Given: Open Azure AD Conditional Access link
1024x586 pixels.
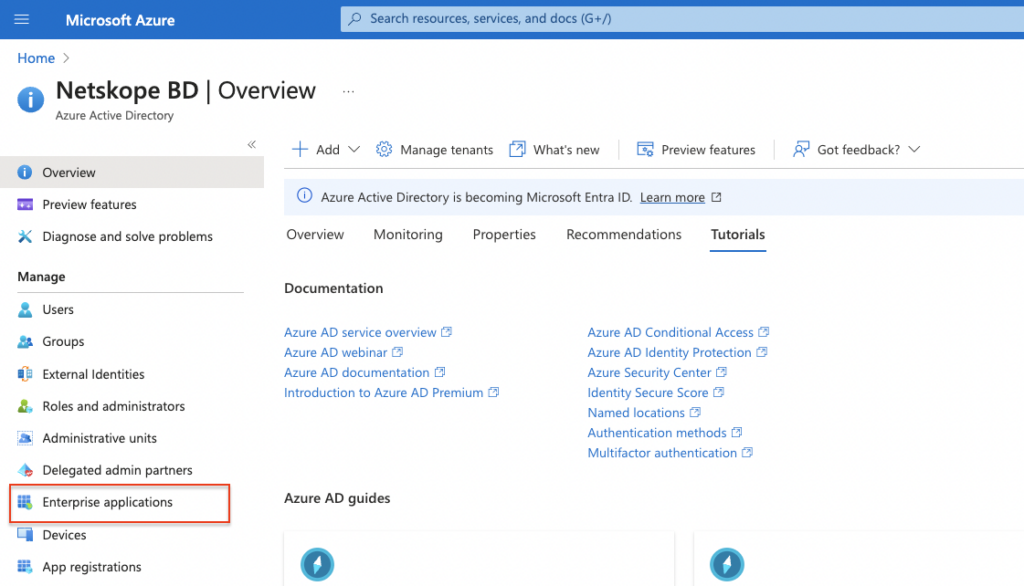Looking at the screenshot, I should [670, 333].
